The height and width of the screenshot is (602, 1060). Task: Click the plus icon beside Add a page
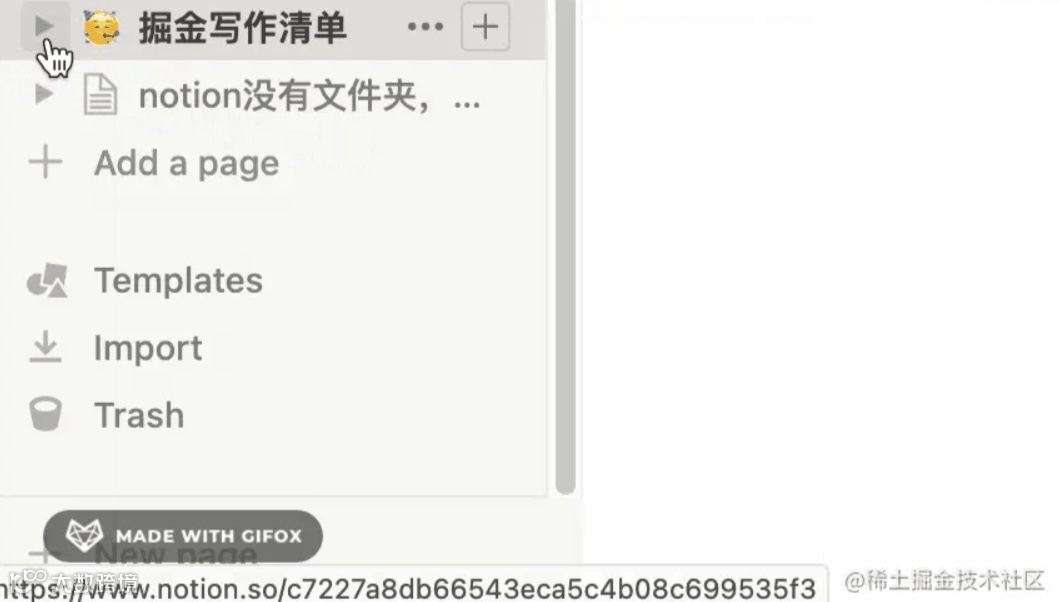click(45, 162)
